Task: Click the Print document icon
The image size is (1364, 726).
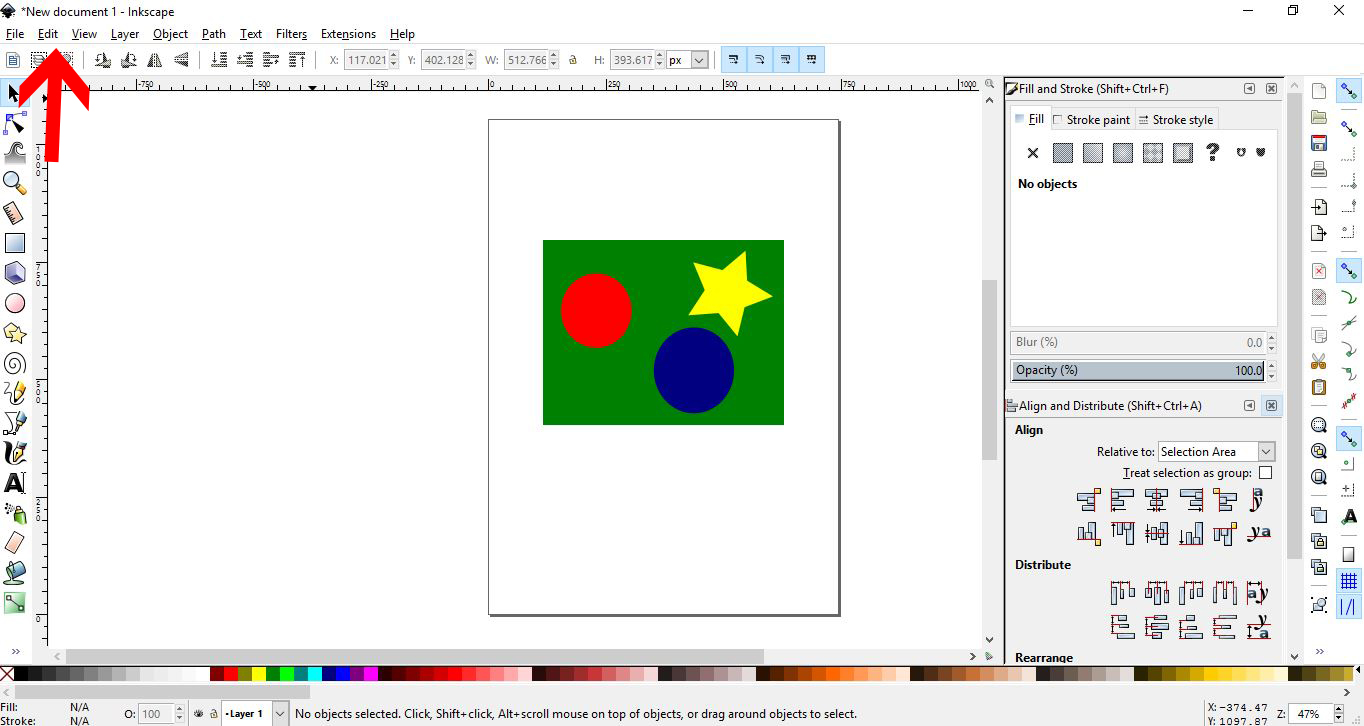Action: [x=1319, y=169]
